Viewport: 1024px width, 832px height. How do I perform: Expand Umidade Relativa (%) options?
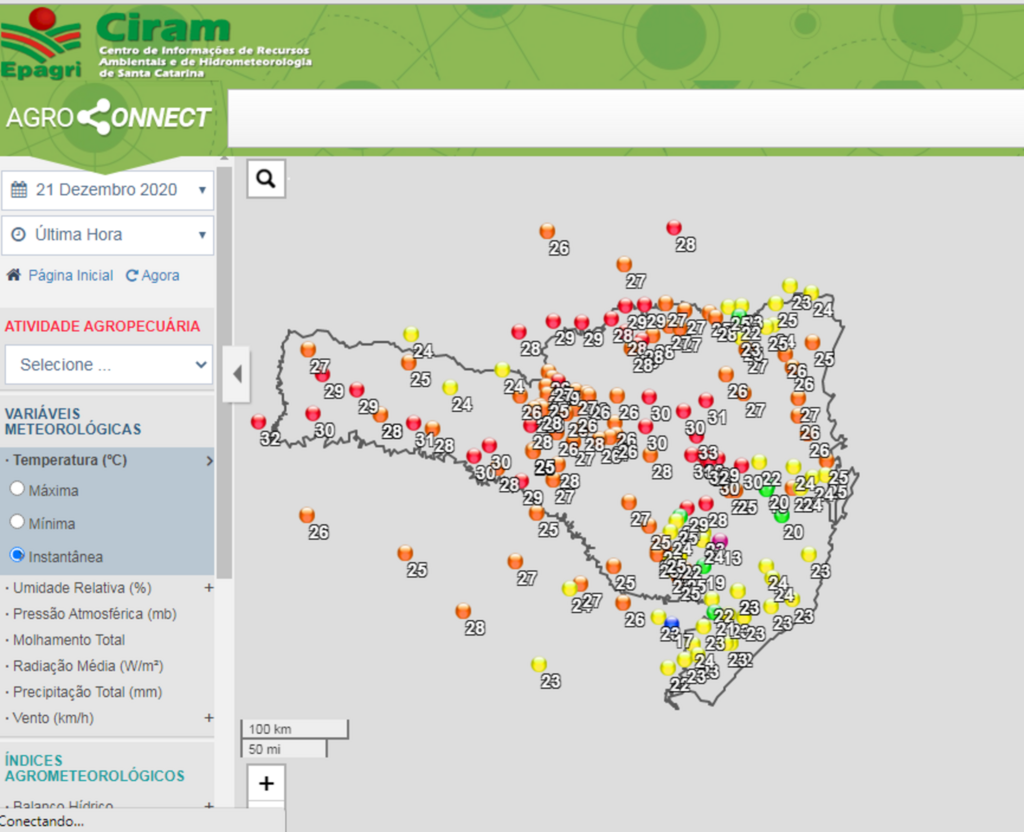209,588
